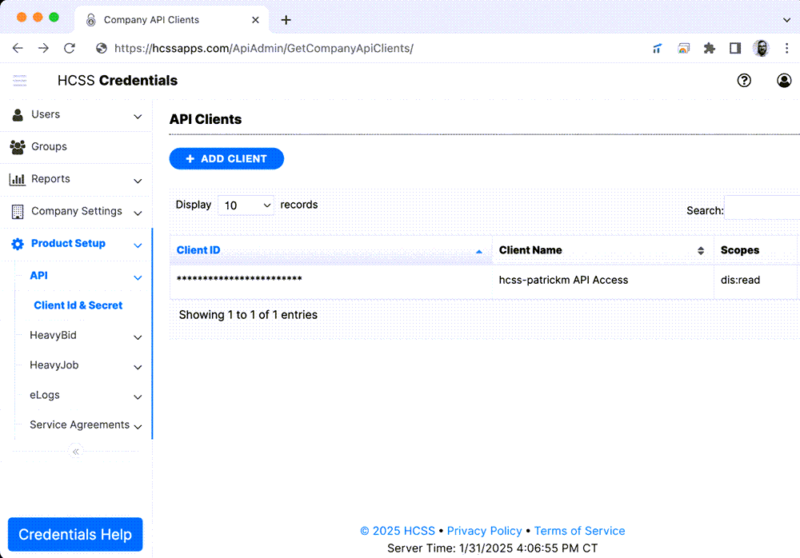Open the browser extensions puzzle icon

click(710, 48)
